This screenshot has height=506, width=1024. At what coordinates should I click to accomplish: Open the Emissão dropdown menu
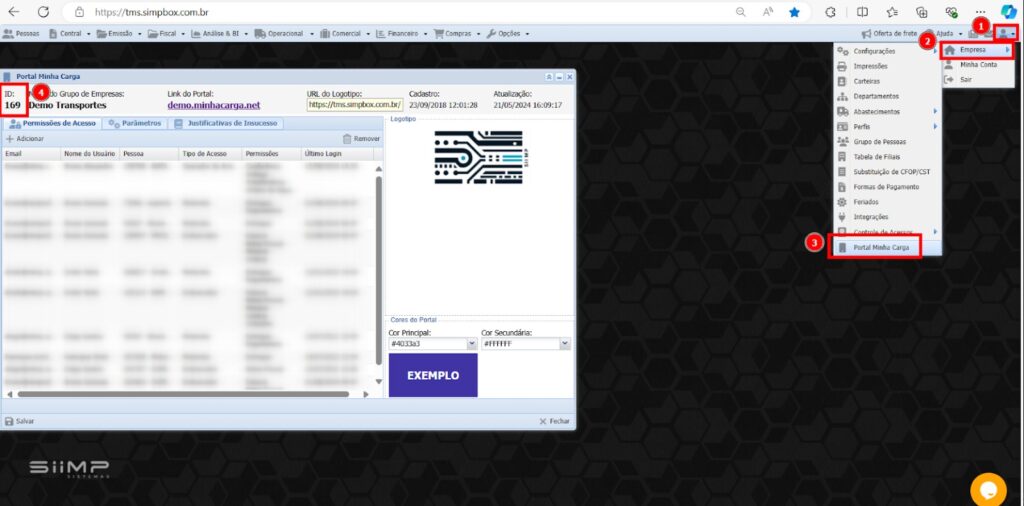click(120, 33)
